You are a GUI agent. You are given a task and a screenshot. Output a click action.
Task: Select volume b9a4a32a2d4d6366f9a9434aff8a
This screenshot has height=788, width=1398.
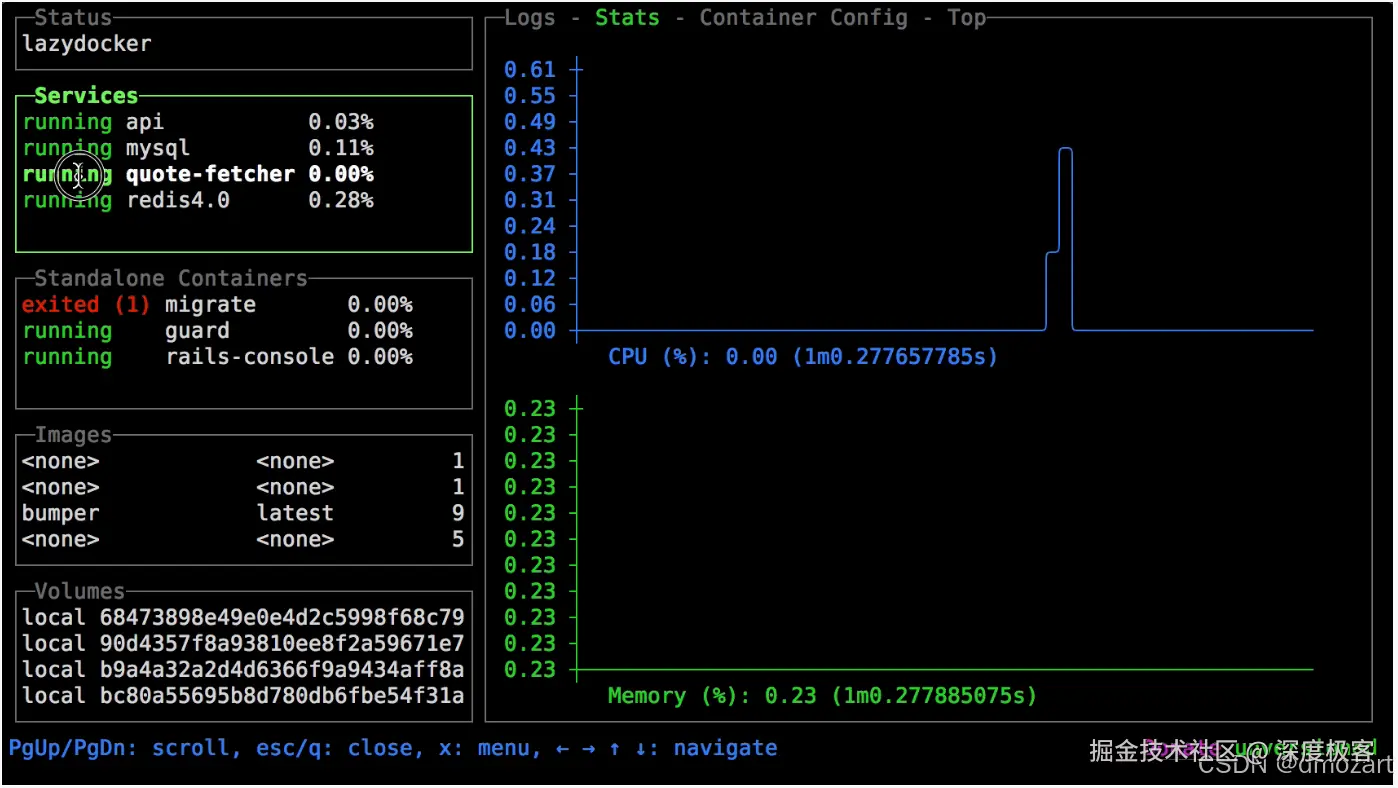[243, 669]
